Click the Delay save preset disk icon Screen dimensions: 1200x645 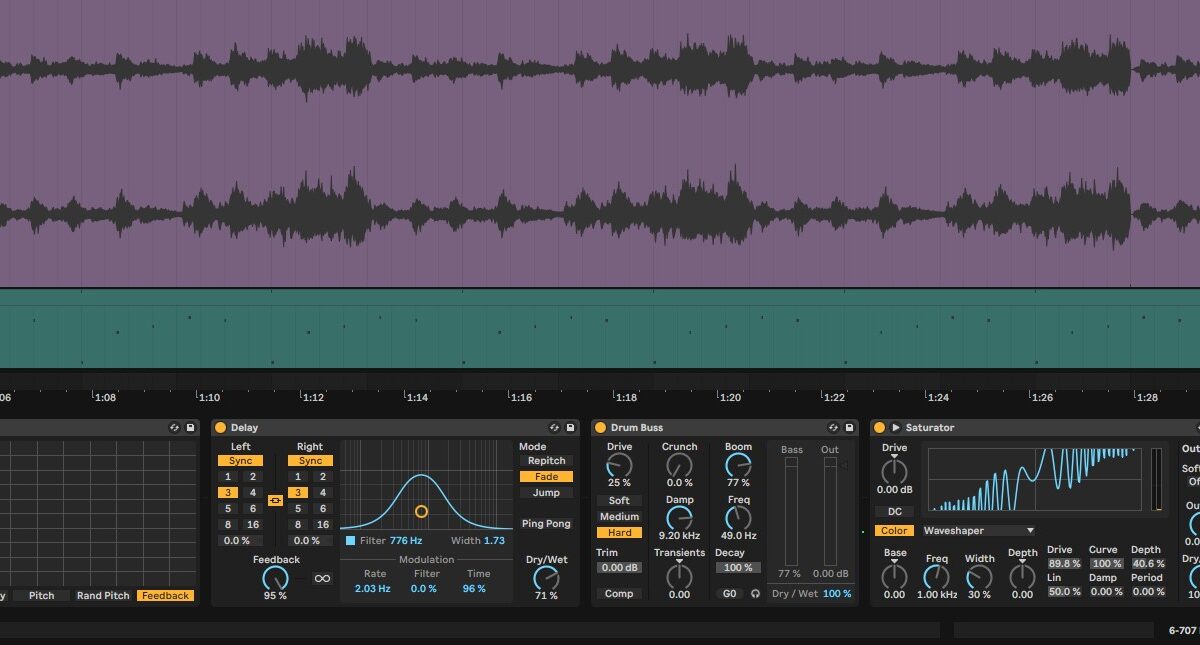570,428
